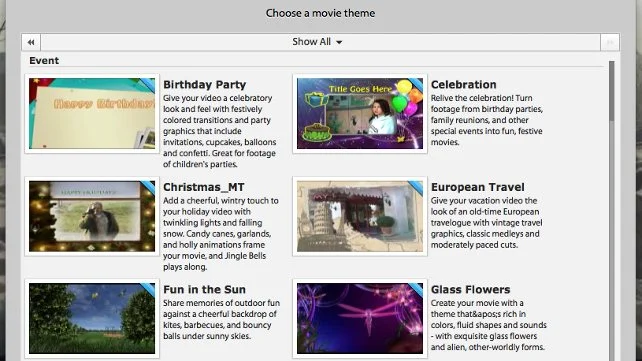Viewport: 642px width, 361px height.
Task: Go back with the rewind arrow button
Action: 31,42
